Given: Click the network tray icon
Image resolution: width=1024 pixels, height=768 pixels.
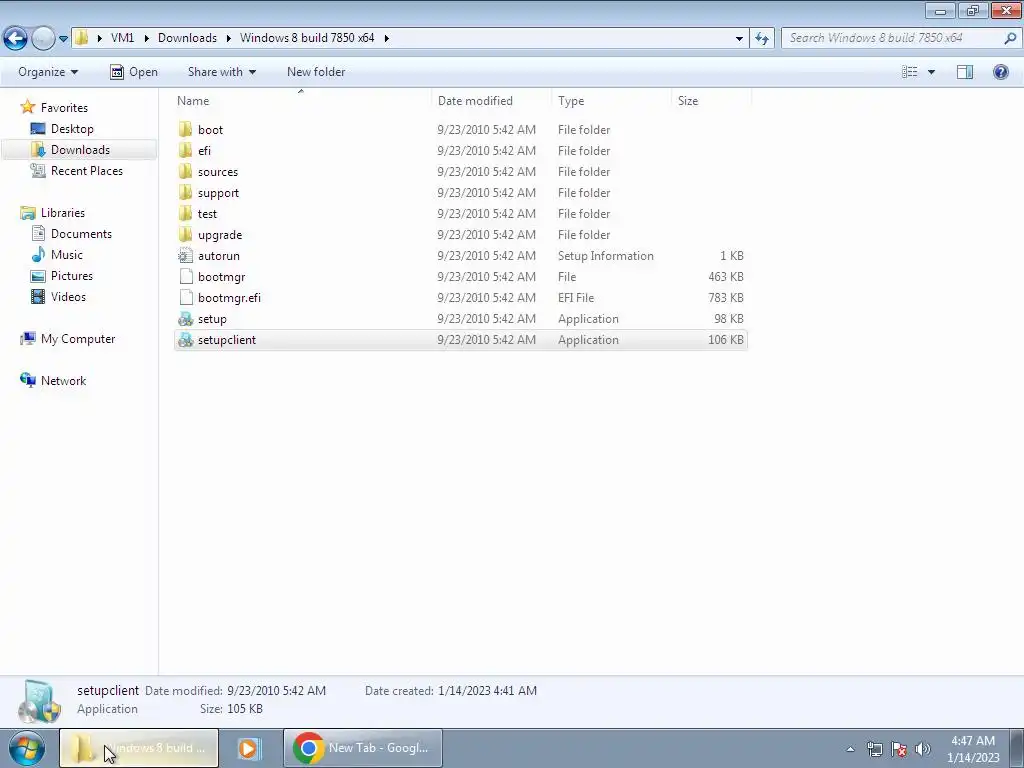Looking at the screenshot, I should pos(874,749).
